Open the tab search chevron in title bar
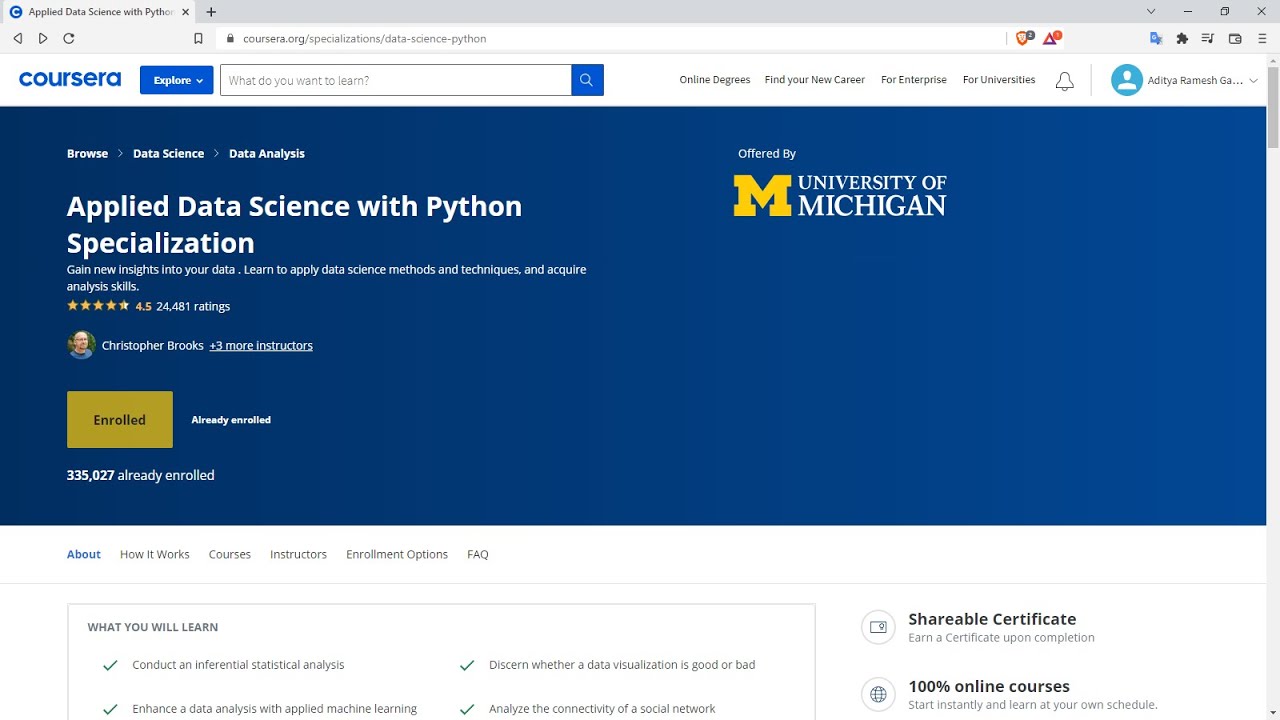 (x=1151, y=12)
